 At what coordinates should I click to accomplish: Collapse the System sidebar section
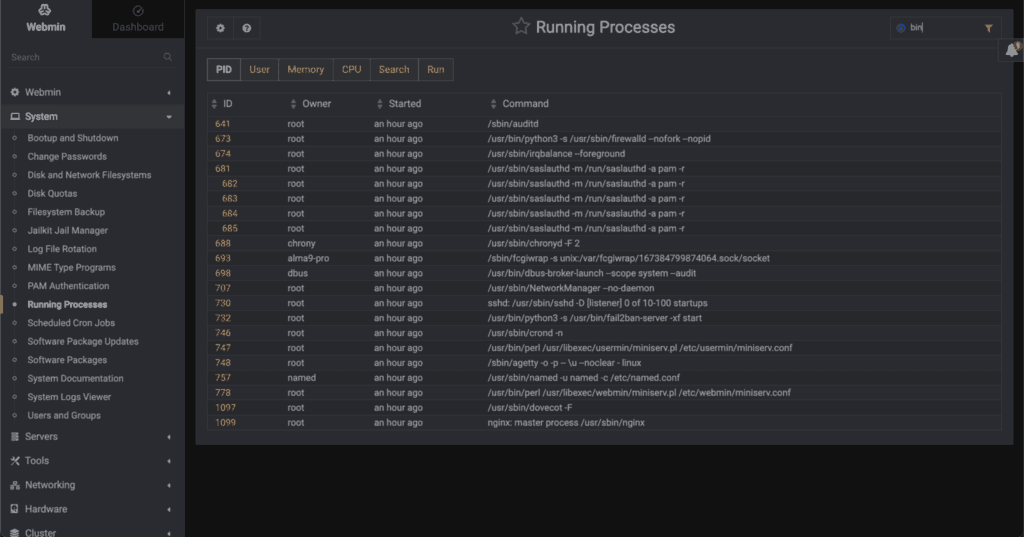(92, 116)
